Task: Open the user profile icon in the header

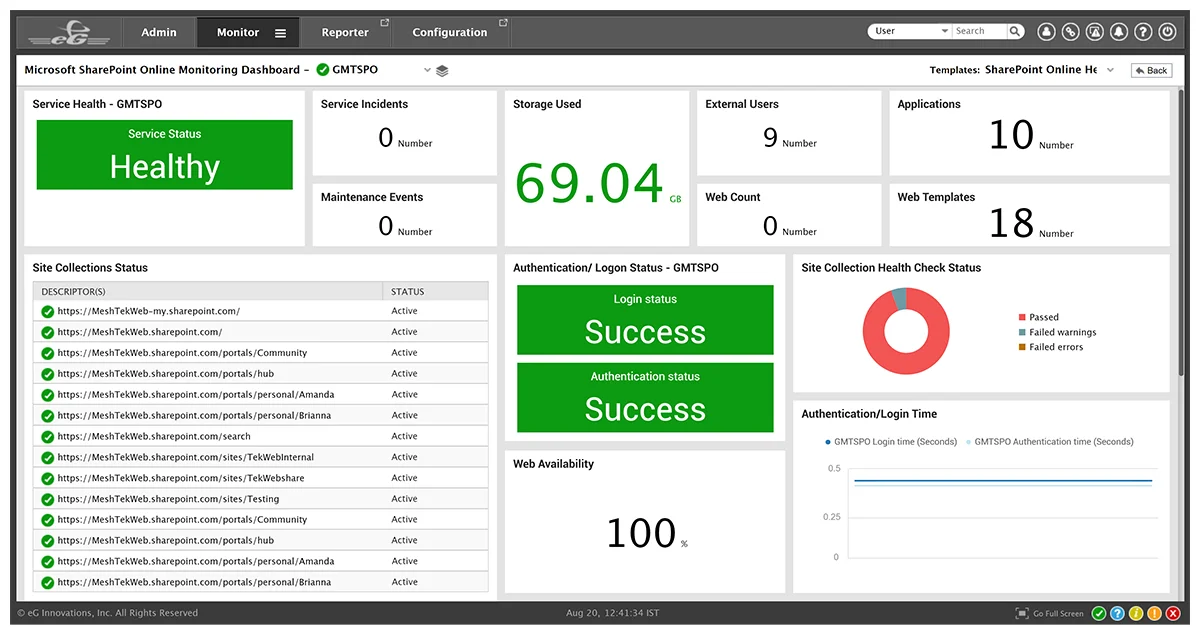Action: 1046,32
